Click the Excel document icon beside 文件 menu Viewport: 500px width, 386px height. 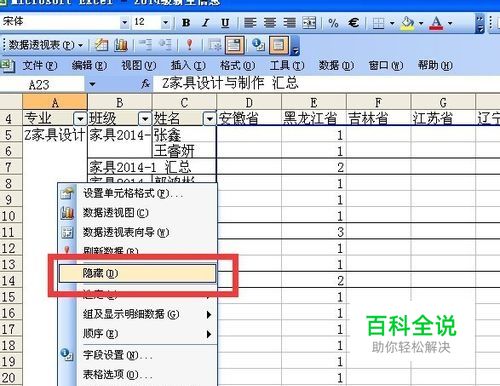tap(7, 66)
